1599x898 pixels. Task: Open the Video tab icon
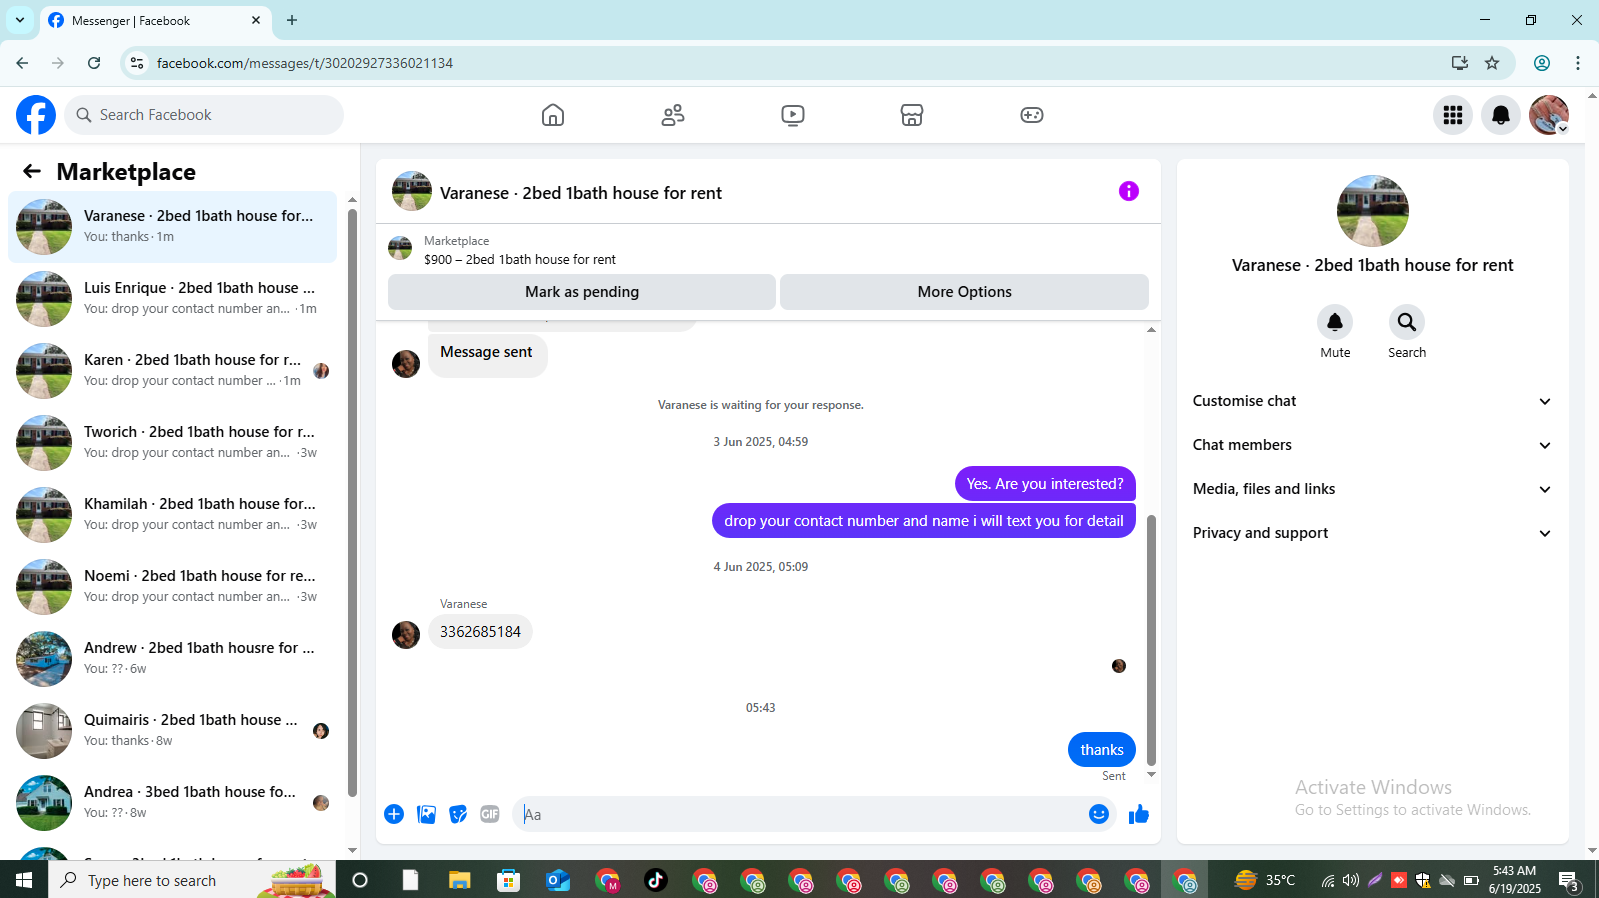tap(793, 115)
